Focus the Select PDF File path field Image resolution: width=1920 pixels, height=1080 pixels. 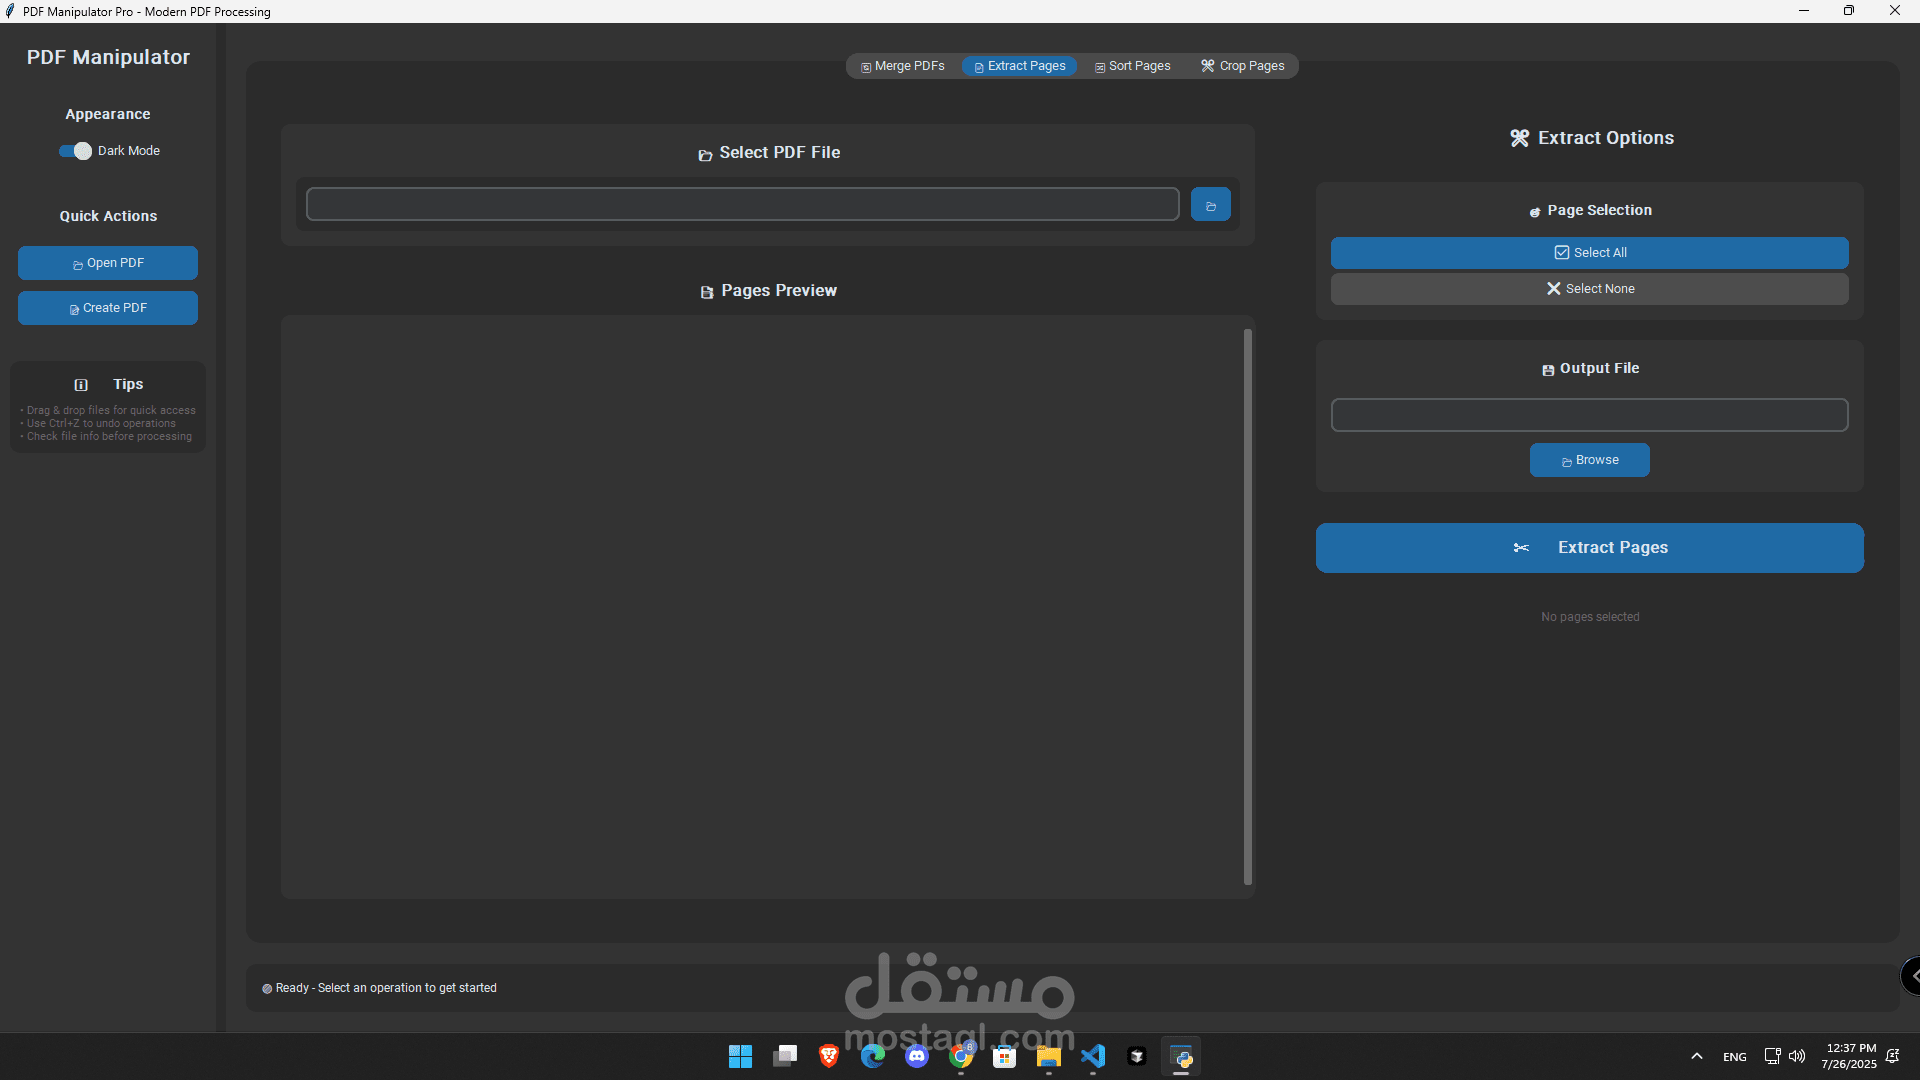click(x=742, y=205)
